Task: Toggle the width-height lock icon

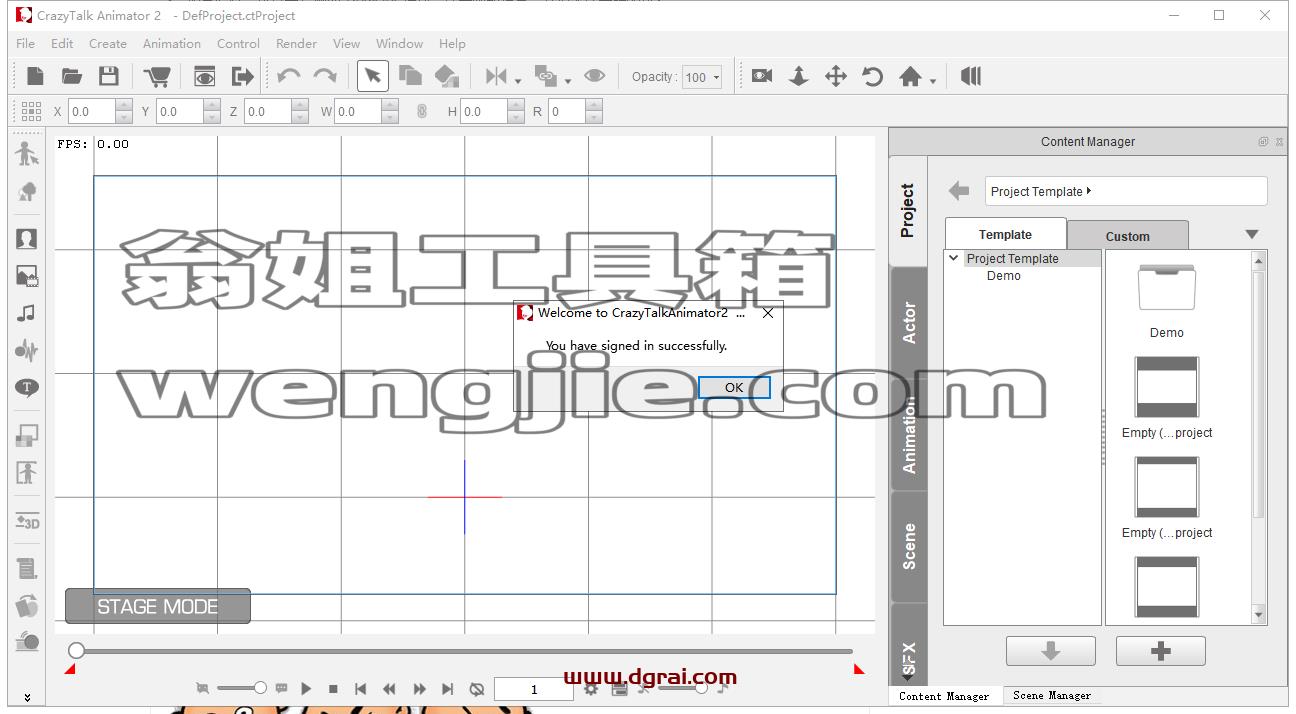Action: click(x=422, y=112)
